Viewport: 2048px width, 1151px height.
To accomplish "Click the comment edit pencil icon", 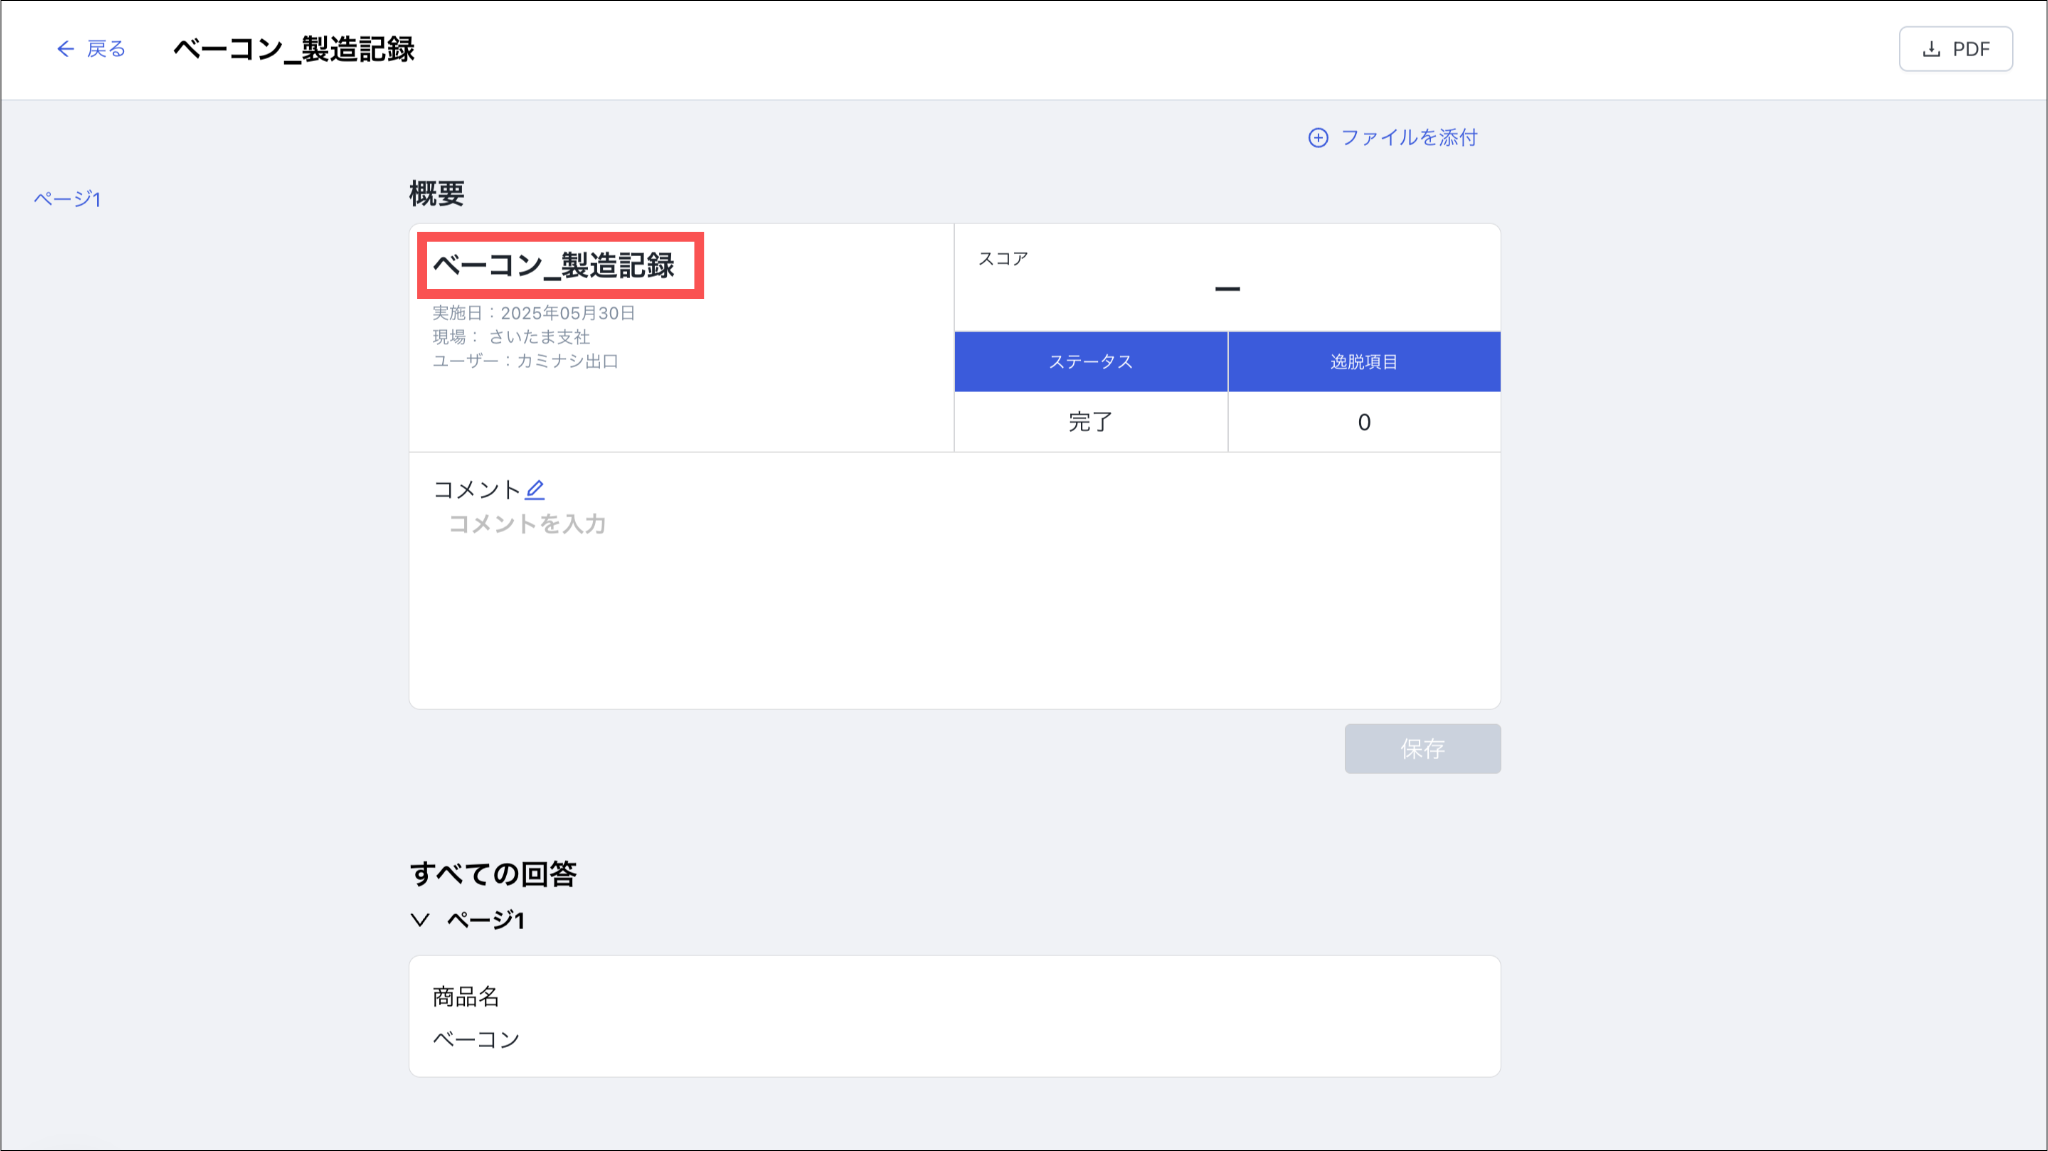I will [535, 489].
